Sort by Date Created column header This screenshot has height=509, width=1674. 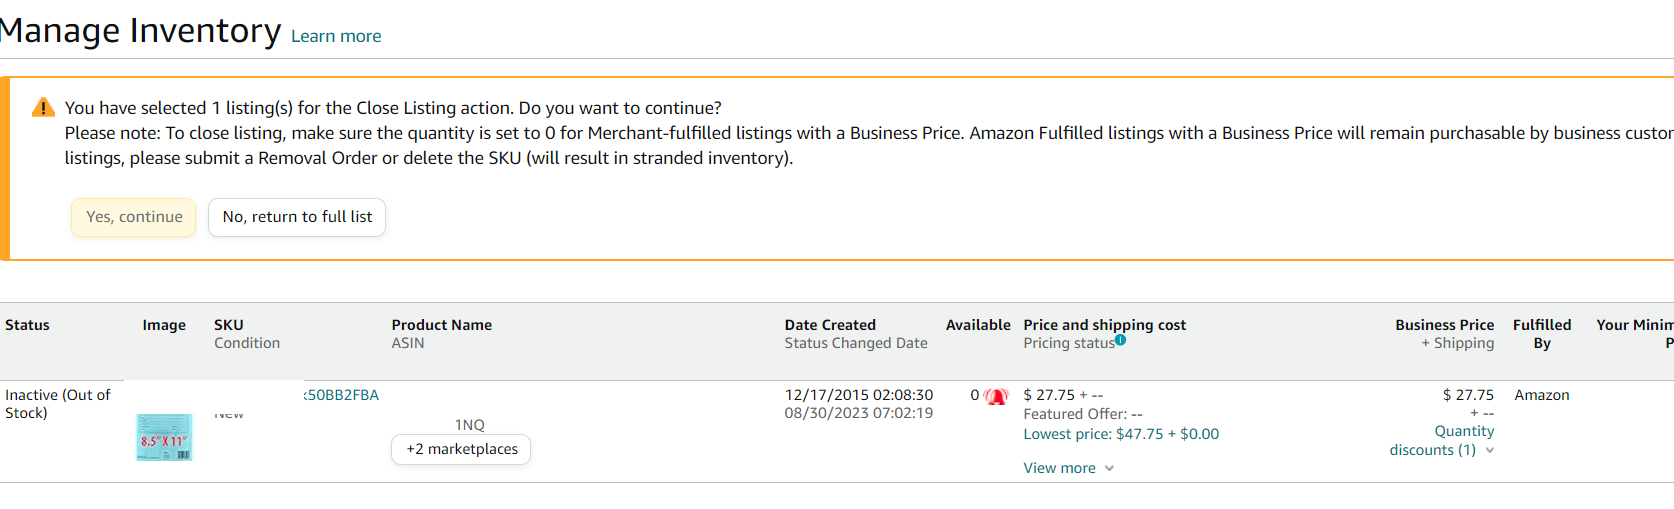830,325
